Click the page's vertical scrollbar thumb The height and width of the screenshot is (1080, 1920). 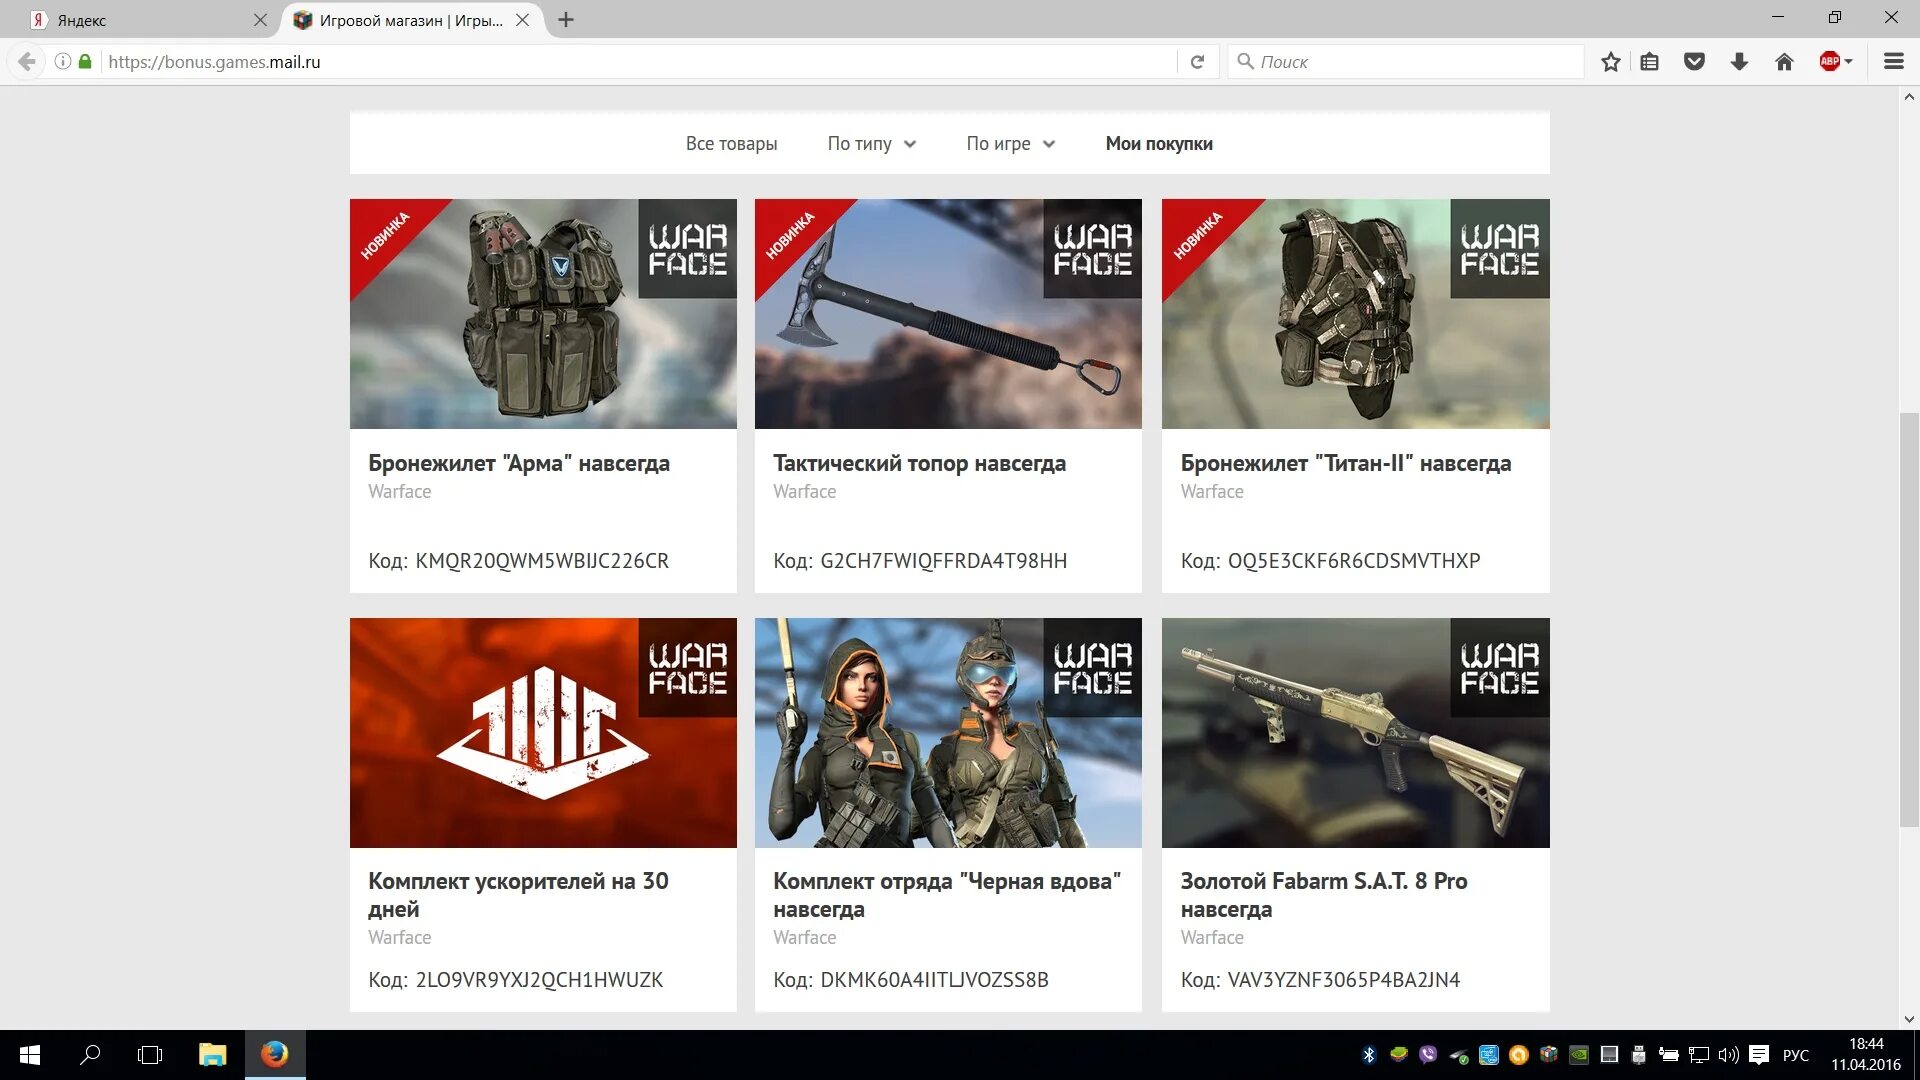click(1909, 620)
